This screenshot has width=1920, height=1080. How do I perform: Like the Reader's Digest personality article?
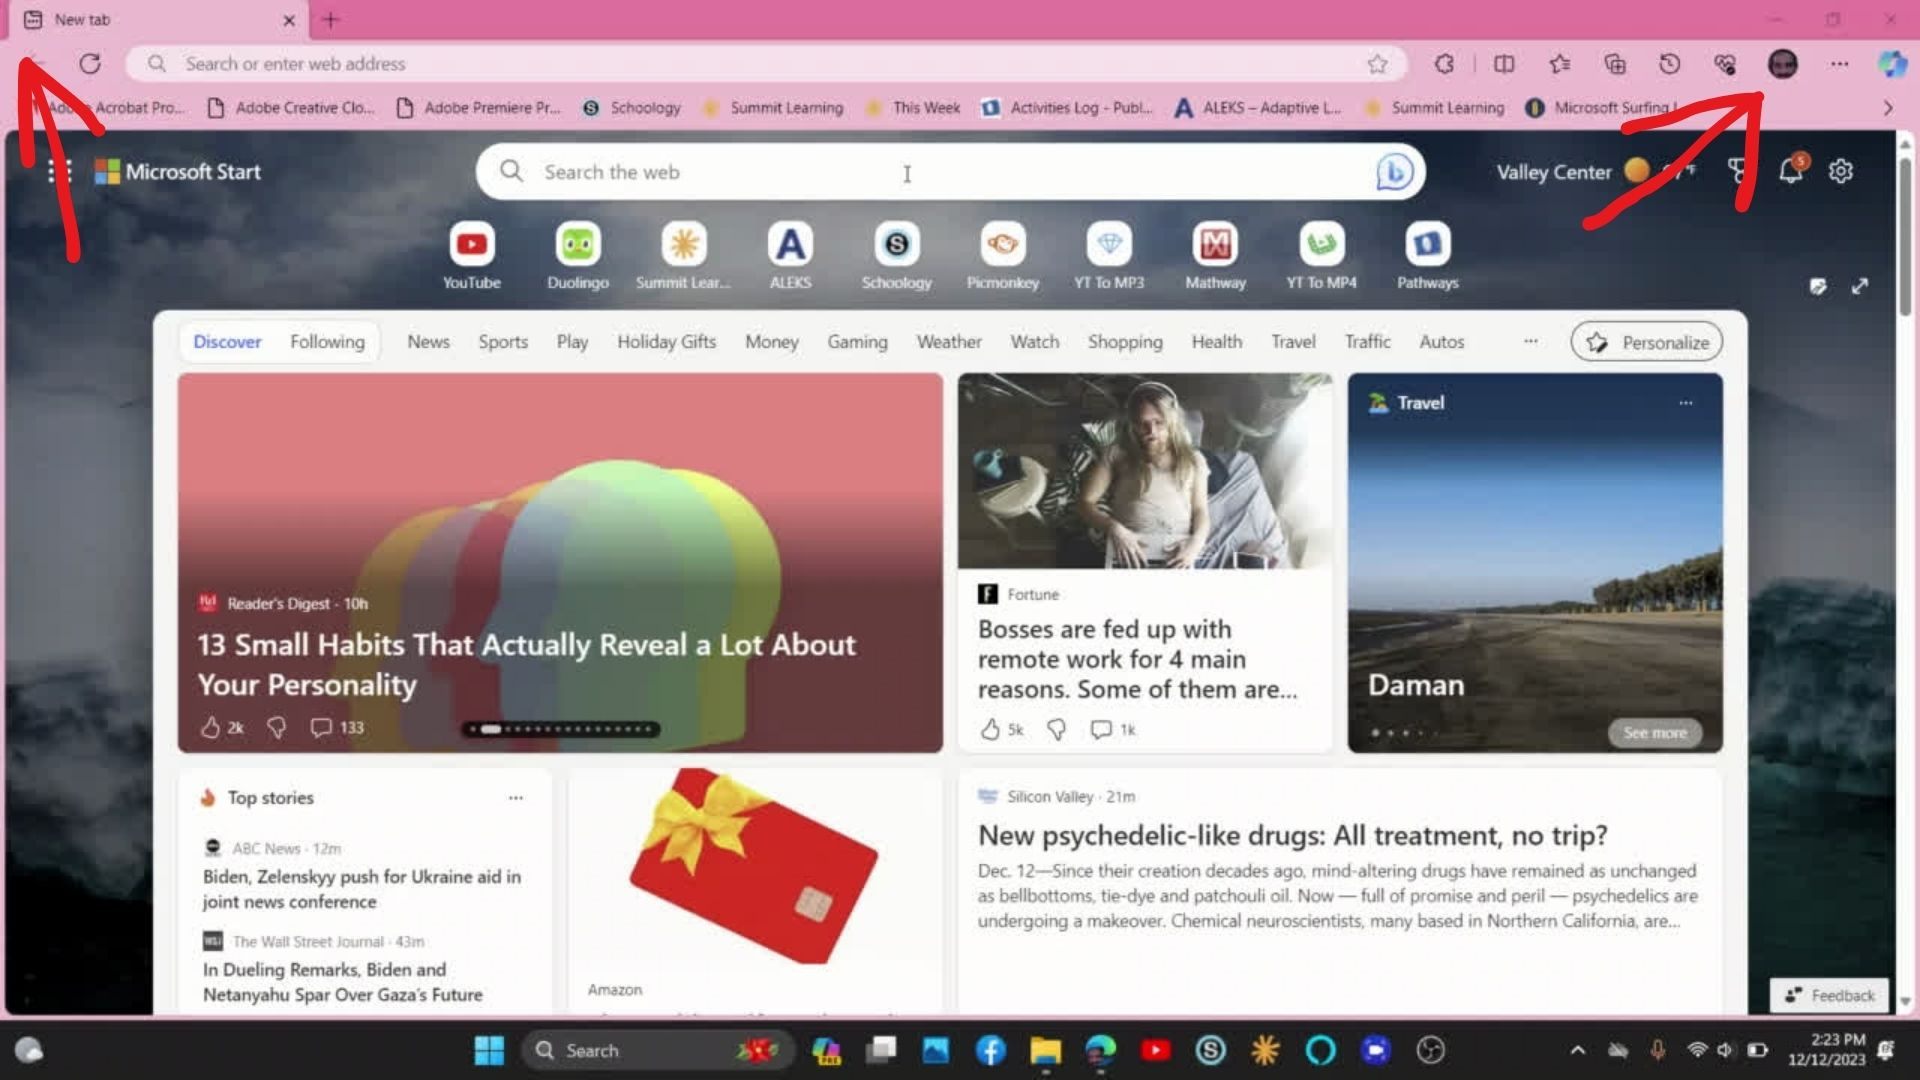point(210,728)
